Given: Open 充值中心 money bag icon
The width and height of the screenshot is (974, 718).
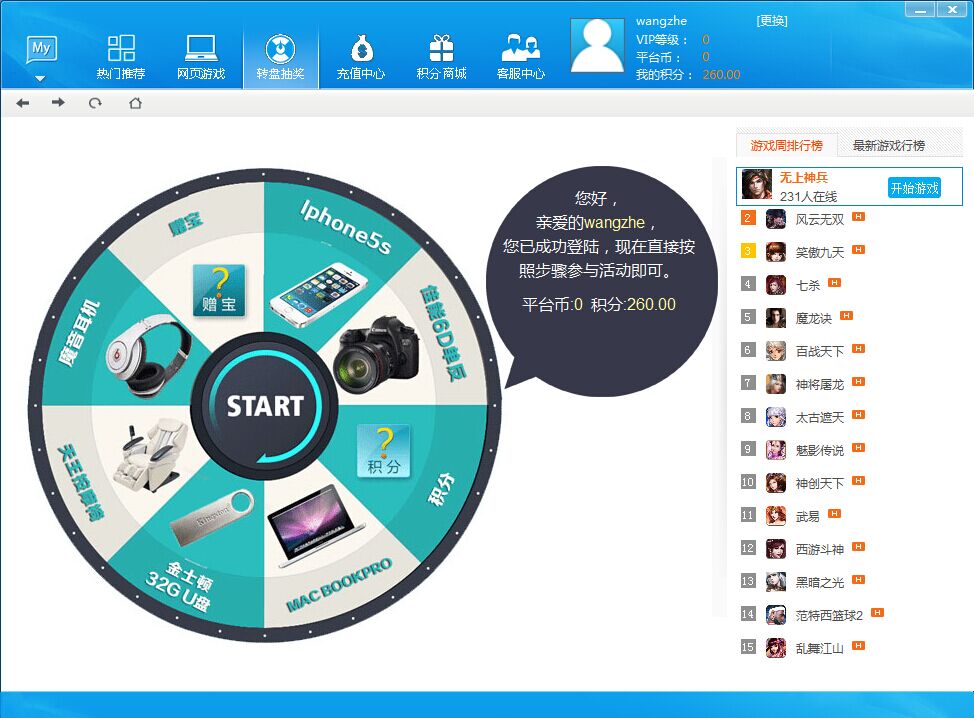Looking at the screenshot, I should [361, 48].
